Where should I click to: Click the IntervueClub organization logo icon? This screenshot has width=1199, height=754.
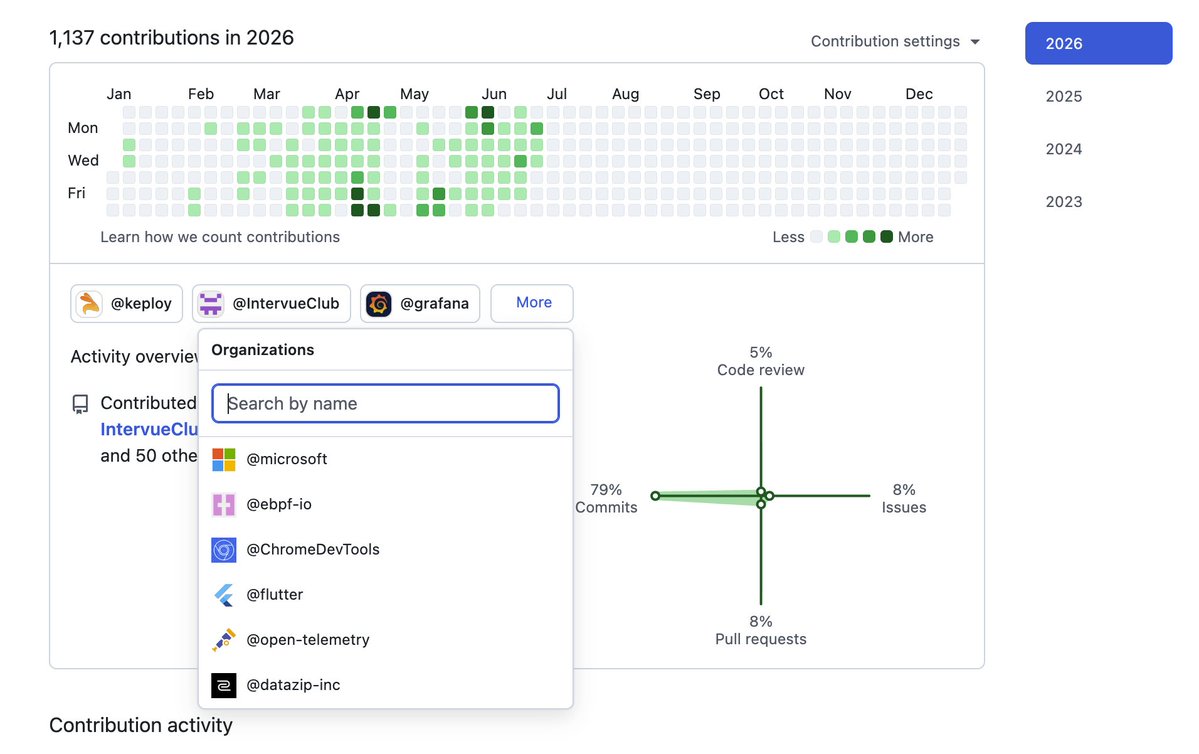(210, 304)
